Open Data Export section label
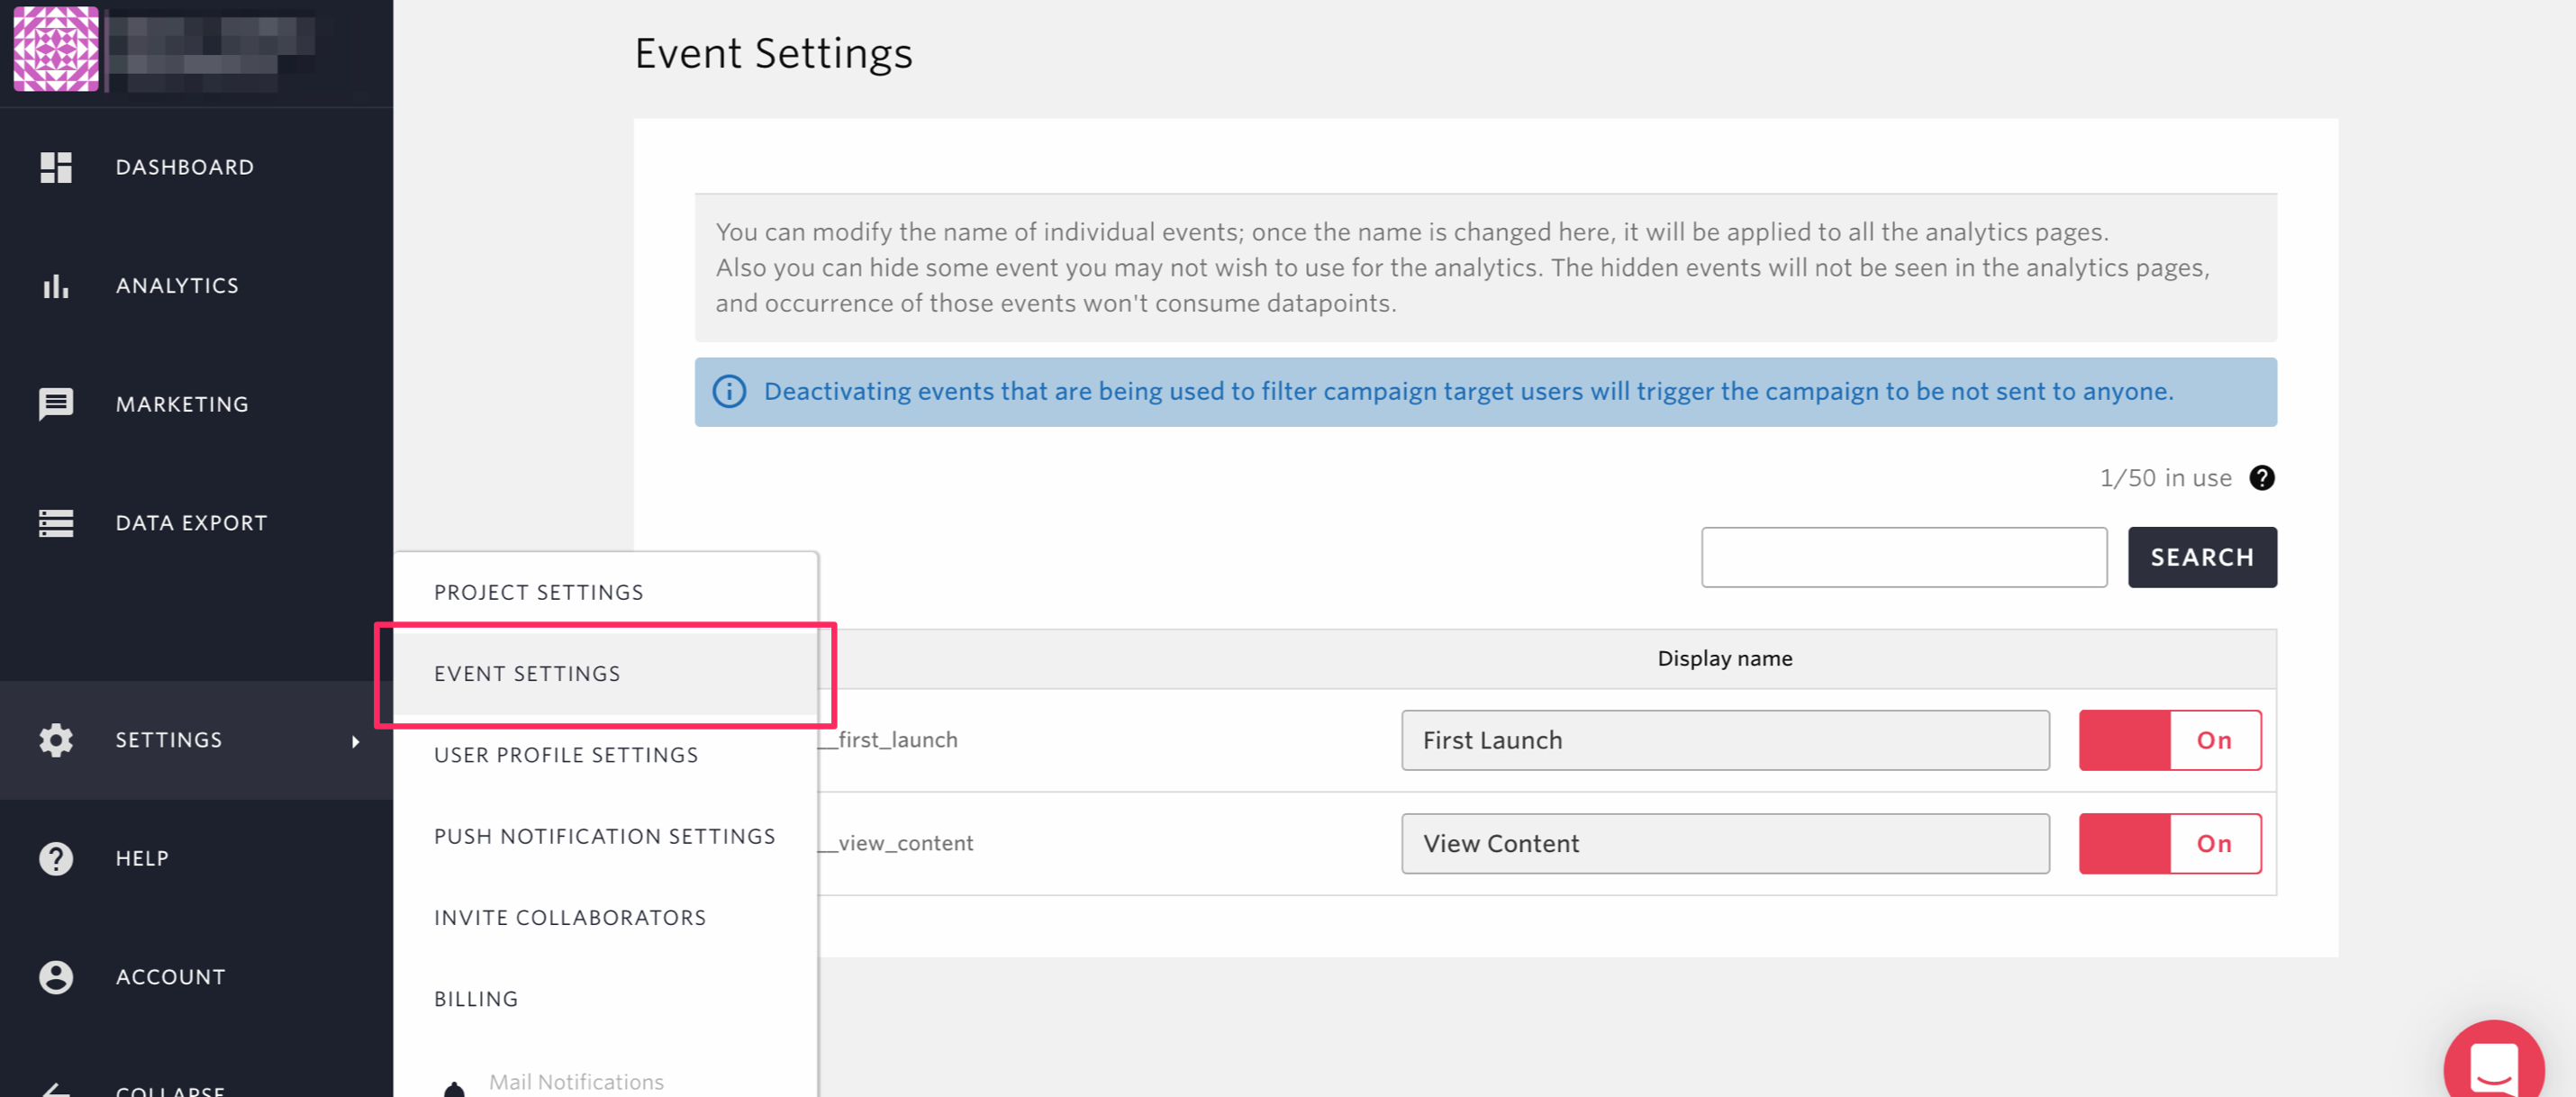The height and width of the screenshot is (1097, 2576). 192,523
